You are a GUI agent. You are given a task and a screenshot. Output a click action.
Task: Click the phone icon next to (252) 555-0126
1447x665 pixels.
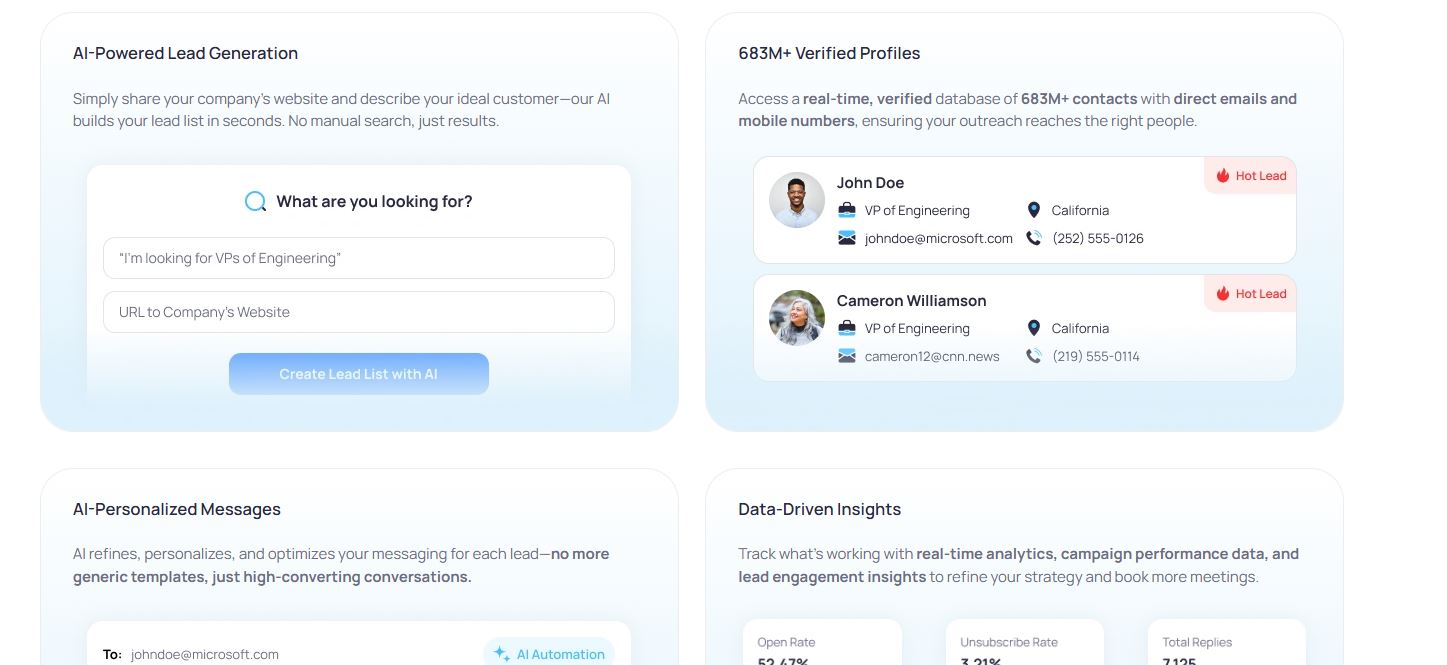[x=1034, y=238]
